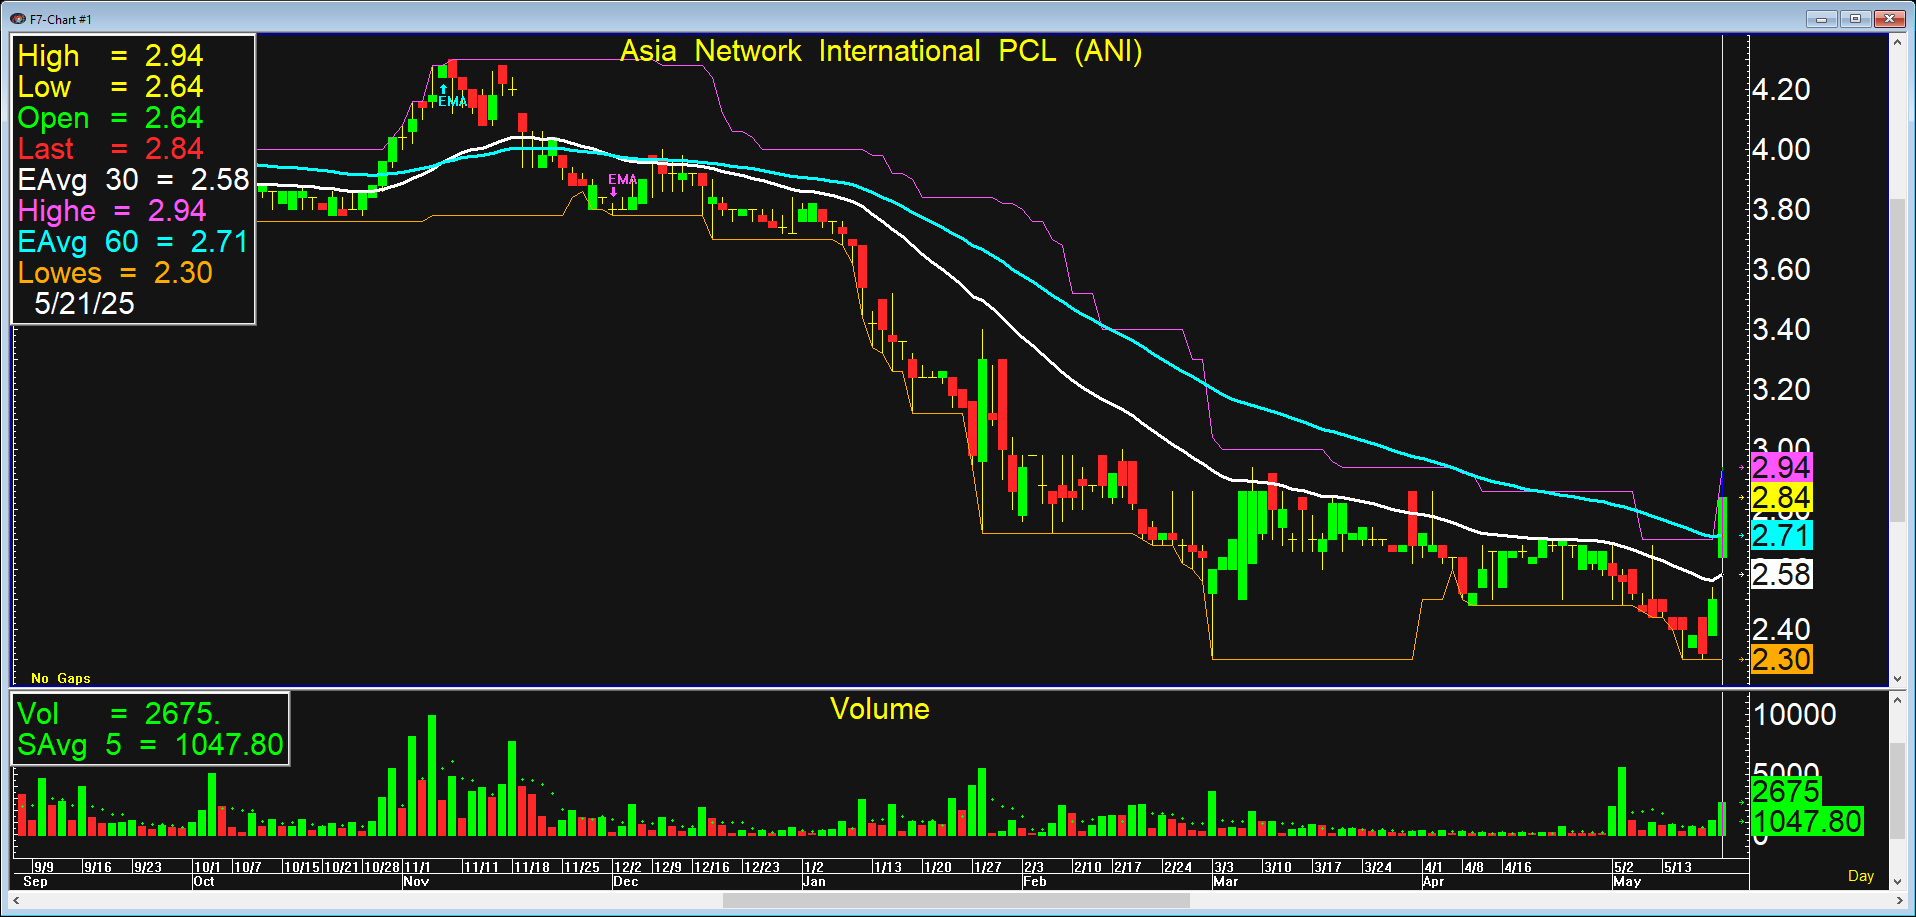Click the 'Nov' month label on time axis

[416, 881]
